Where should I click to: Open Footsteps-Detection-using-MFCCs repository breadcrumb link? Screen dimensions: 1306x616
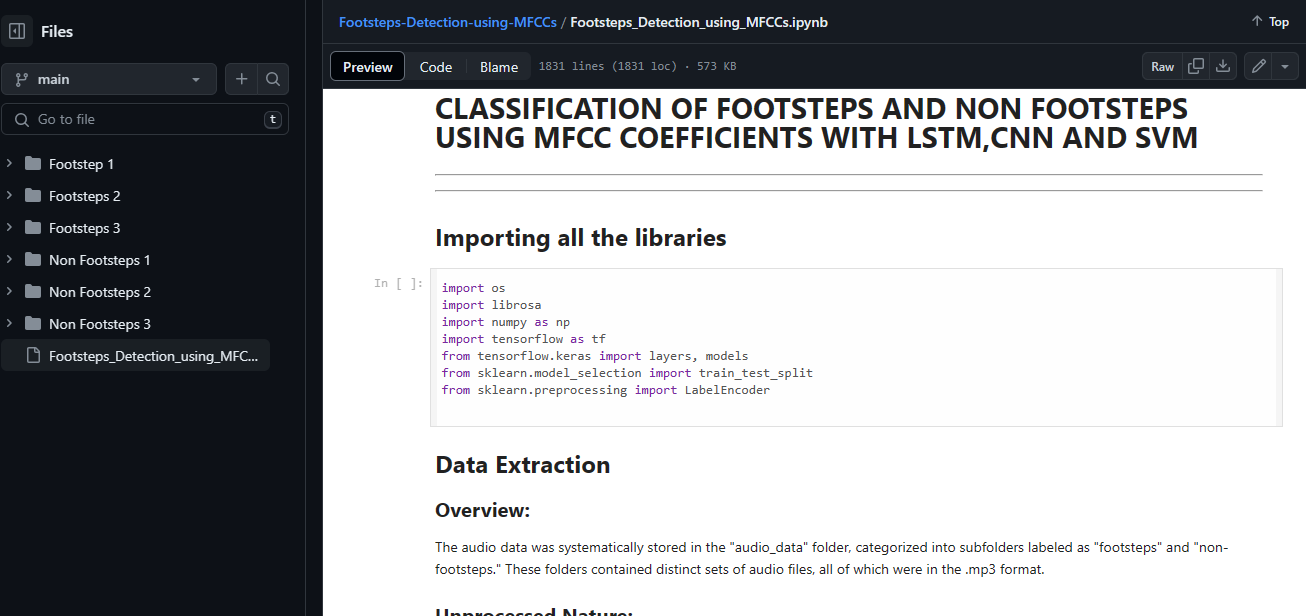[x=447, y=22]
